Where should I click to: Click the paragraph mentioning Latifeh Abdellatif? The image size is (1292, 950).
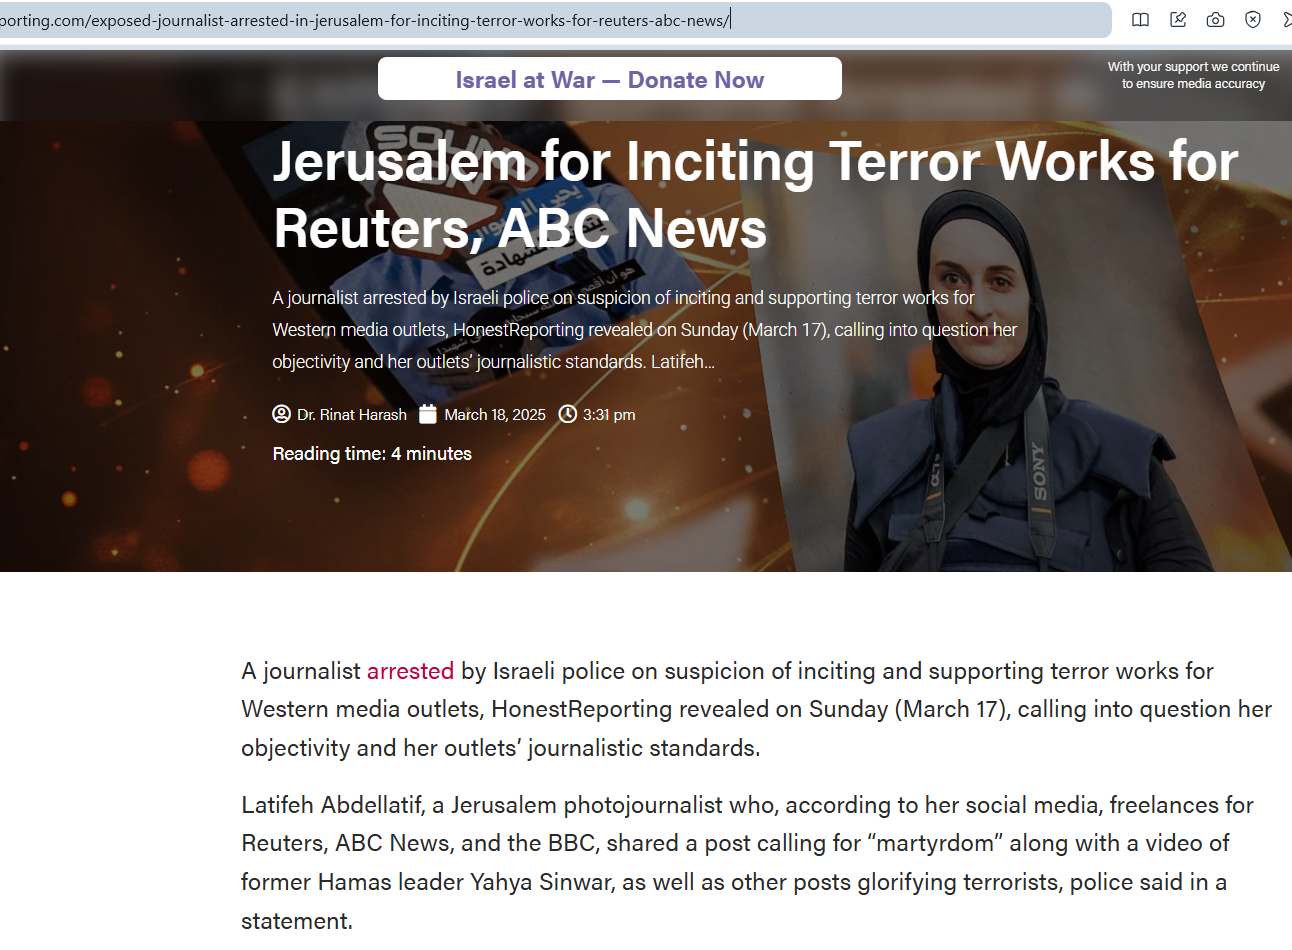(746, 862)
